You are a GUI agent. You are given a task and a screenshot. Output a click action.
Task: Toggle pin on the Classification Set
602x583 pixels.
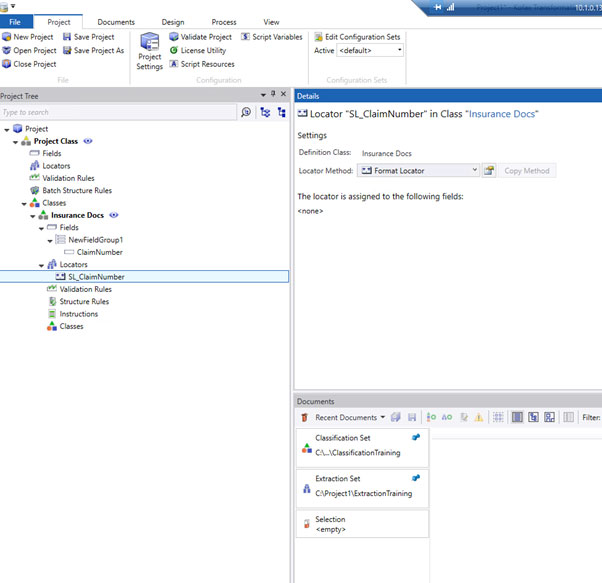click(416, 437)
